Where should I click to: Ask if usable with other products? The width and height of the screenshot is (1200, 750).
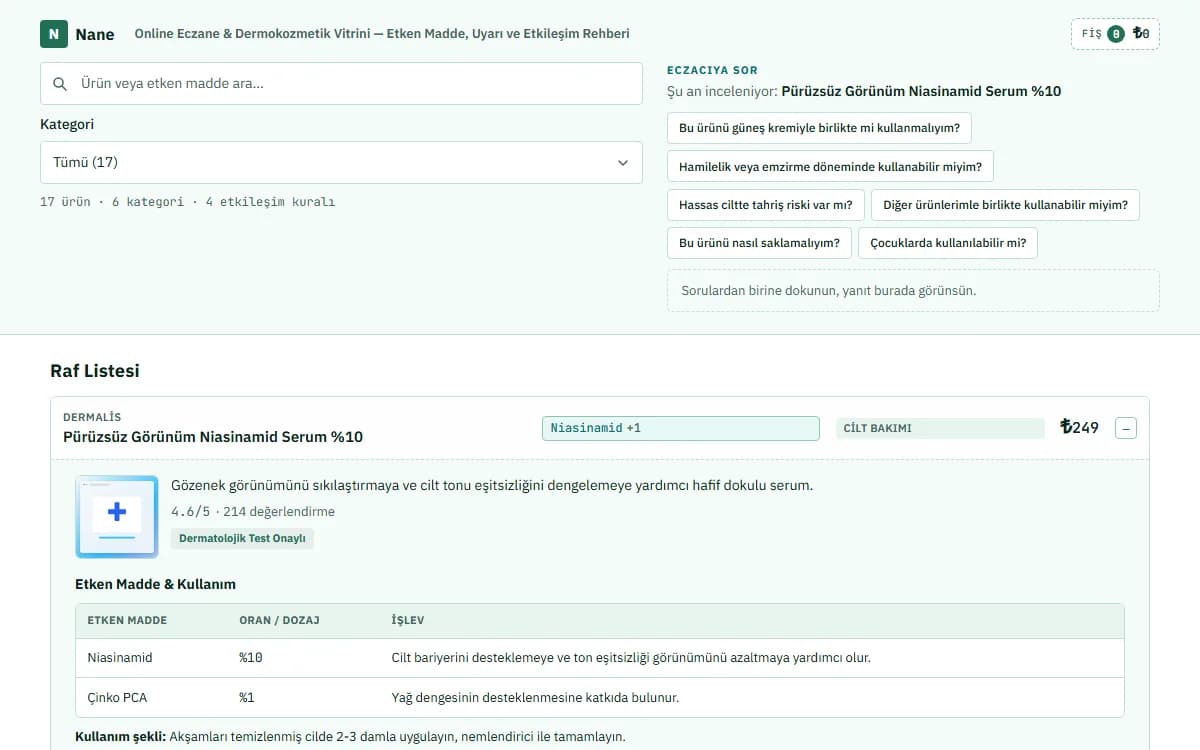[1005, 205]
